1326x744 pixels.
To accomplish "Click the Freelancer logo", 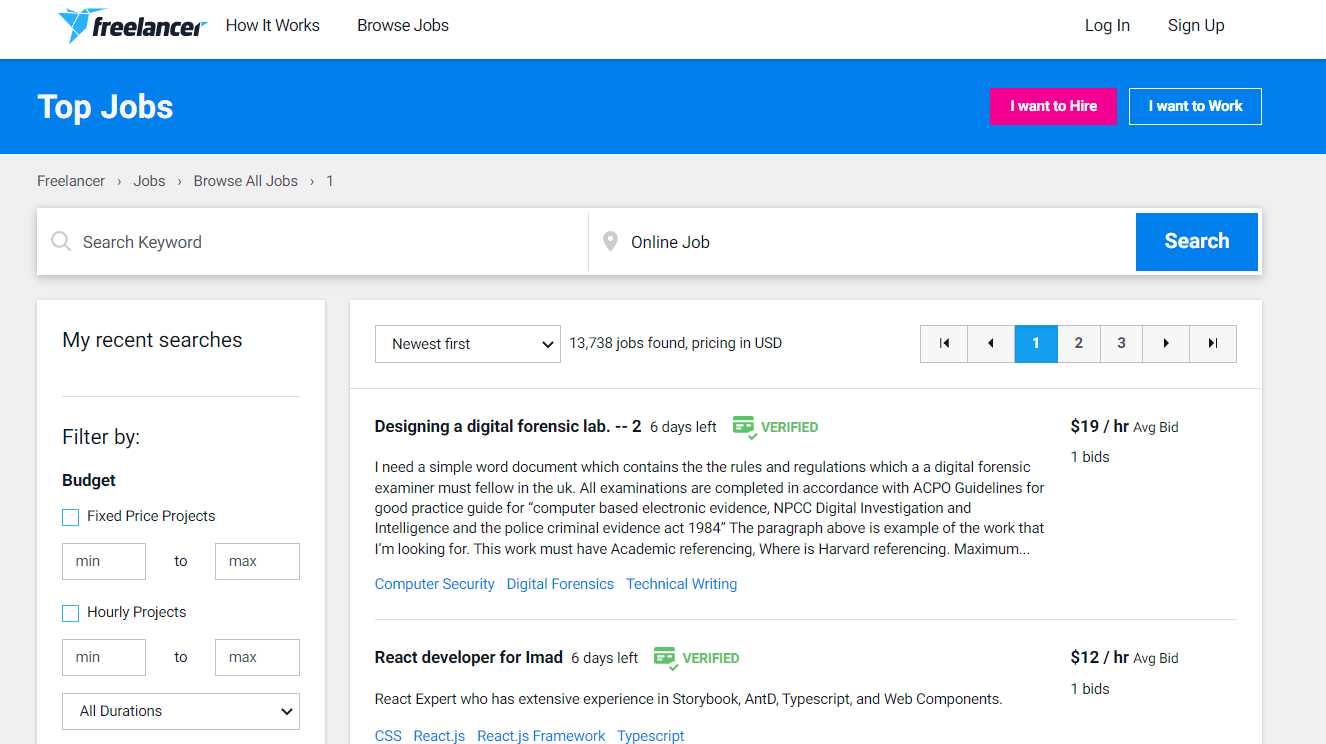I will tap(132, 26).
